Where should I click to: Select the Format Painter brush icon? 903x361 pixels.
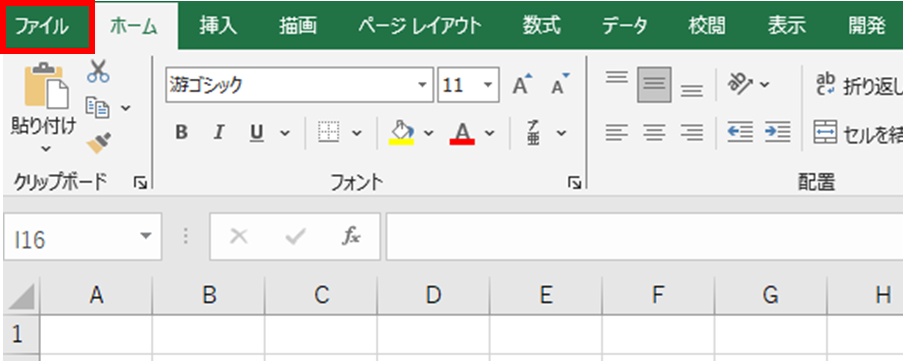[x=98, y=142]
